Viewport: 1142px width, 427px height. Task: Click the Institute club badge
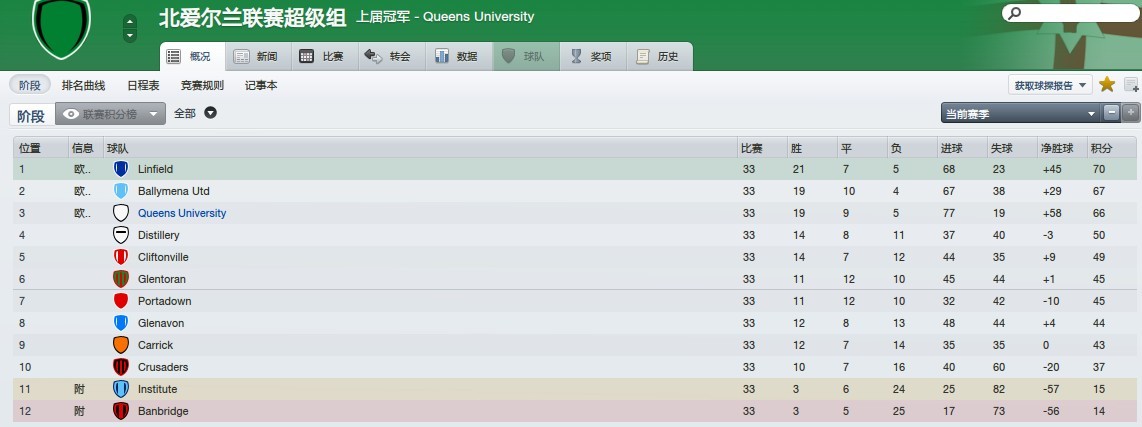[121, 389]
